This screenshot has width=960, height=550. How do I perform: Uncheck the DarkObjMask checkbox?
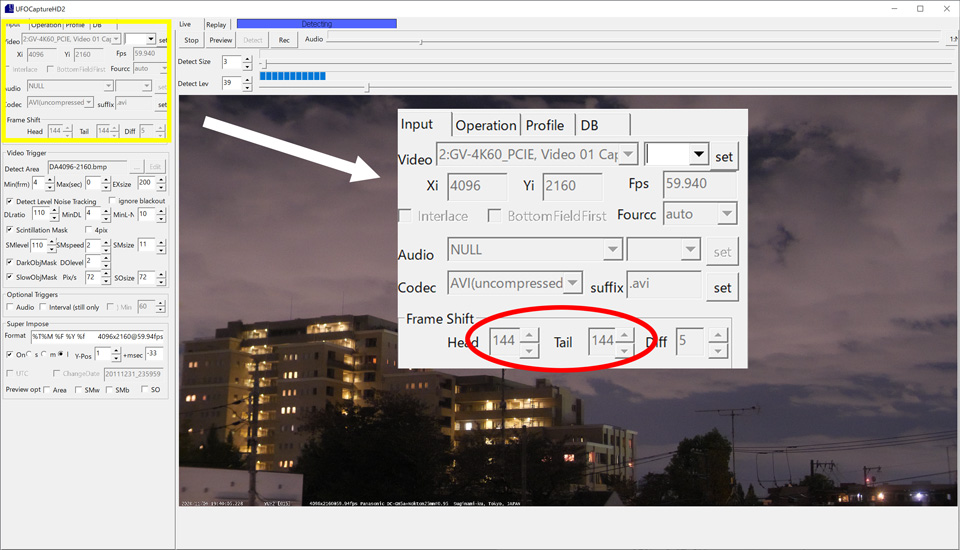pyautogui.click(x=10, y=262)
